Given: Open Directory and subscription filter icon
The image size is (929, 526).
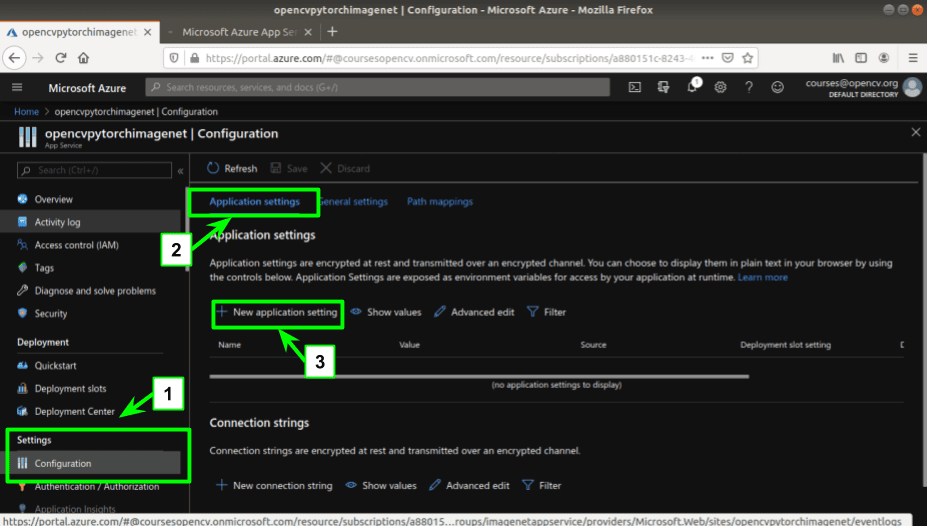Looking at the screenshot, I should [663, 88].
